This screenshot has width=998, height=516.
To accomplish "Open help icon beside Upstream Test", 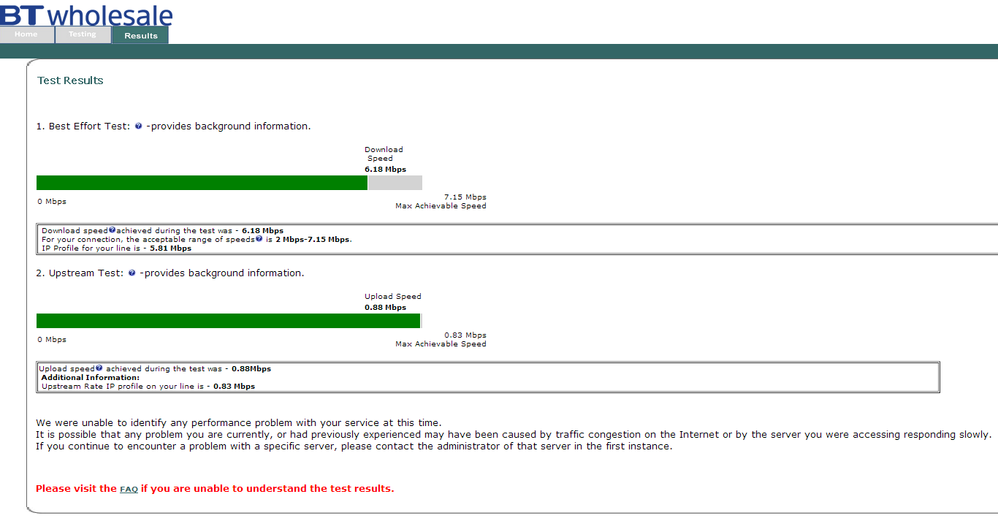I will pyautogui.click(x=132, y=273).
